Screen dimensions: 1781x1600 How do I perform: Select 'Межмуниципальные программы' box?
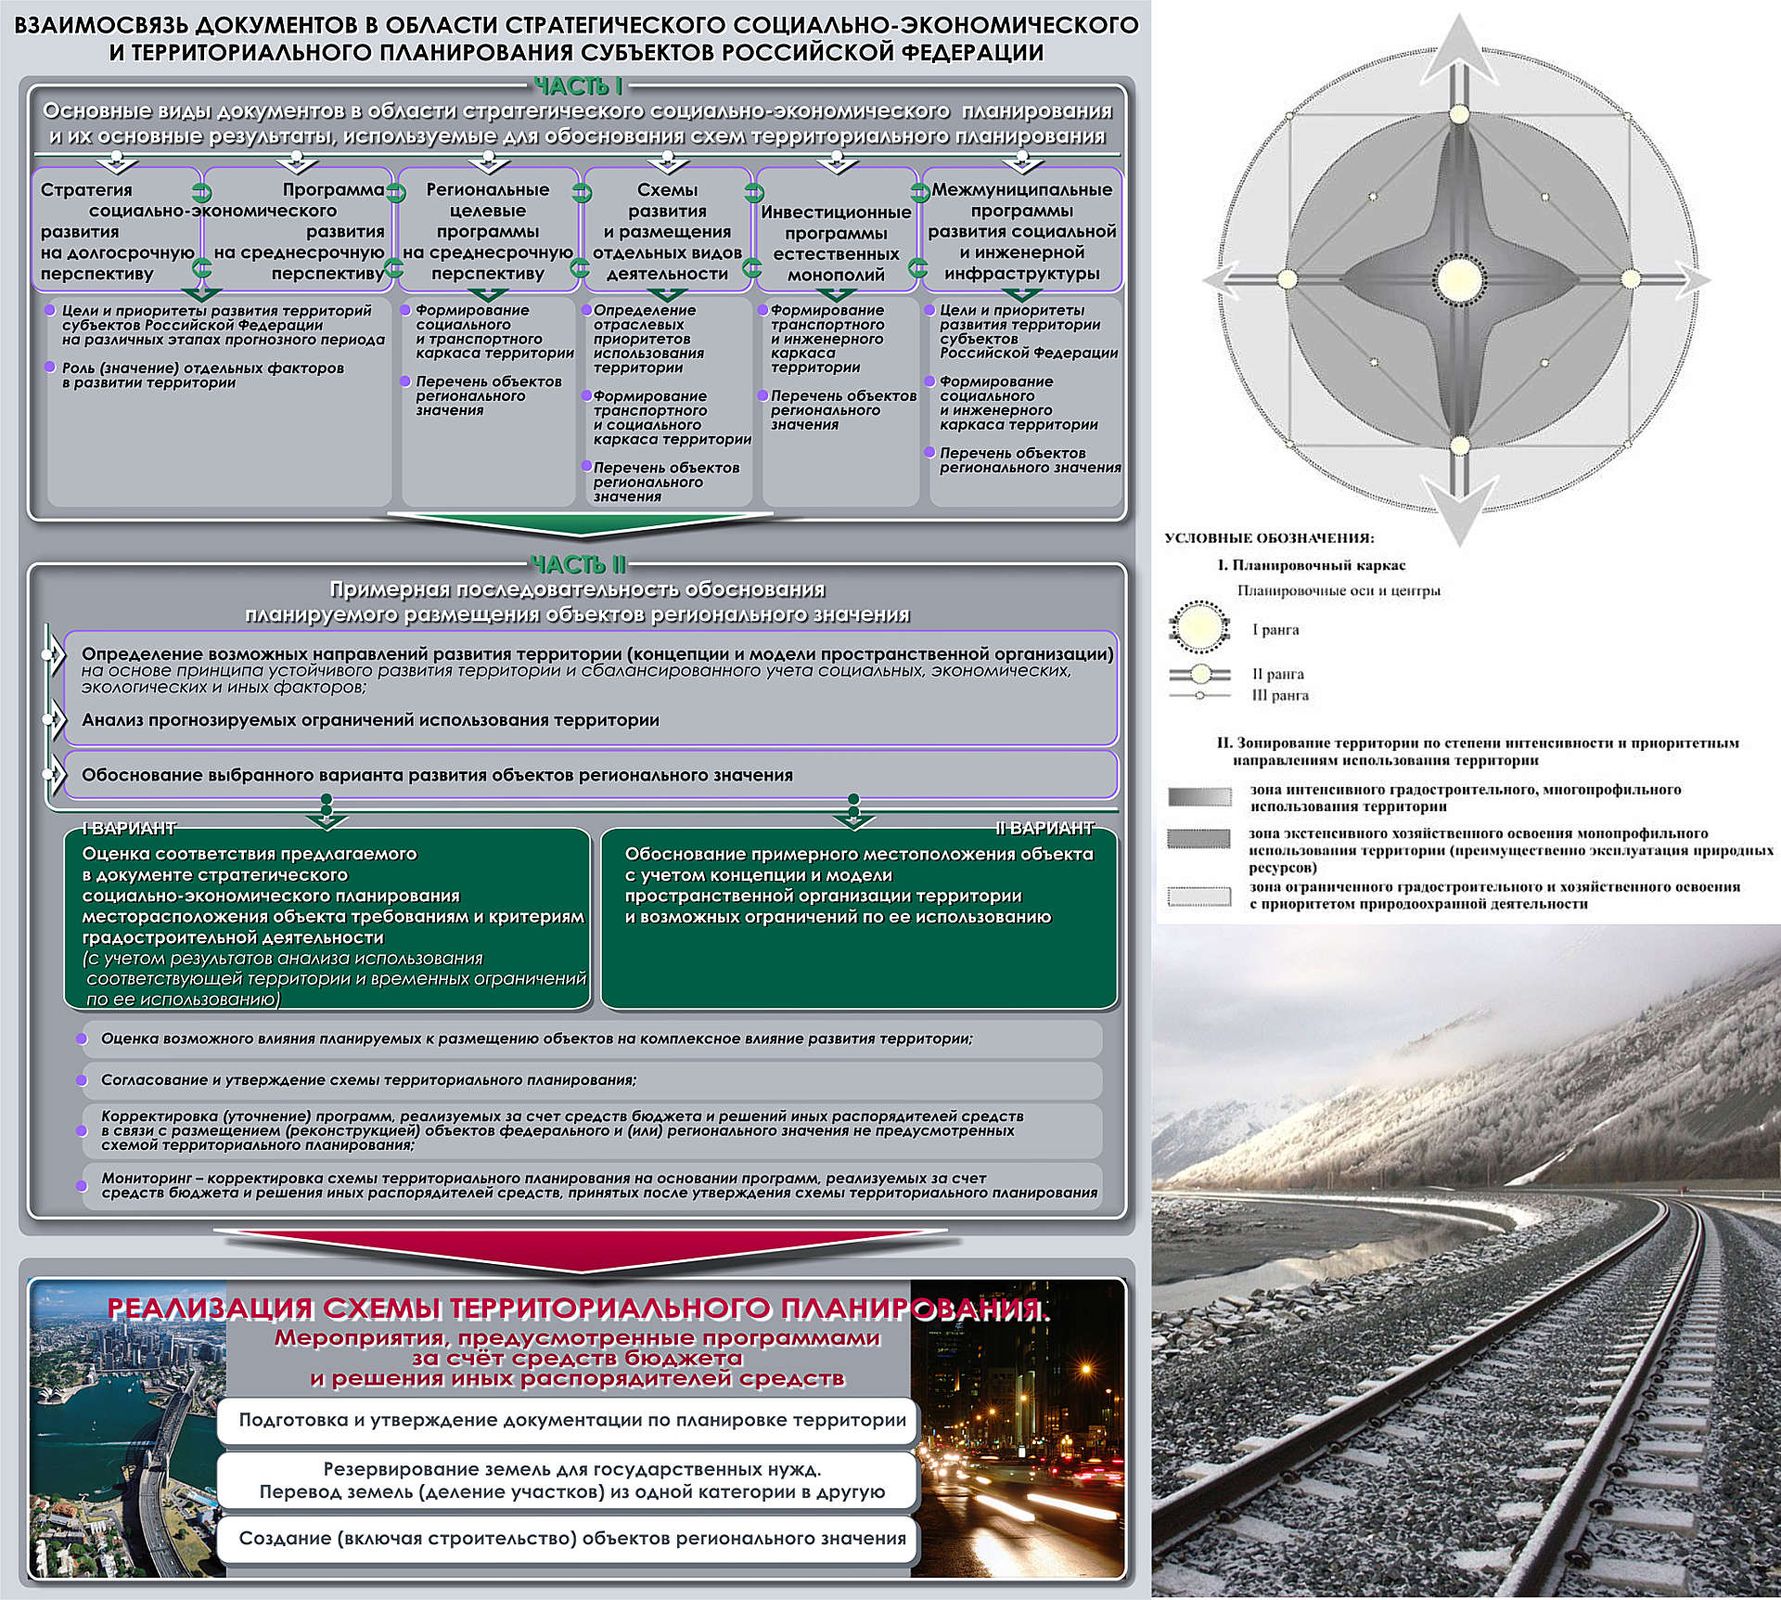coord(1021,231)
